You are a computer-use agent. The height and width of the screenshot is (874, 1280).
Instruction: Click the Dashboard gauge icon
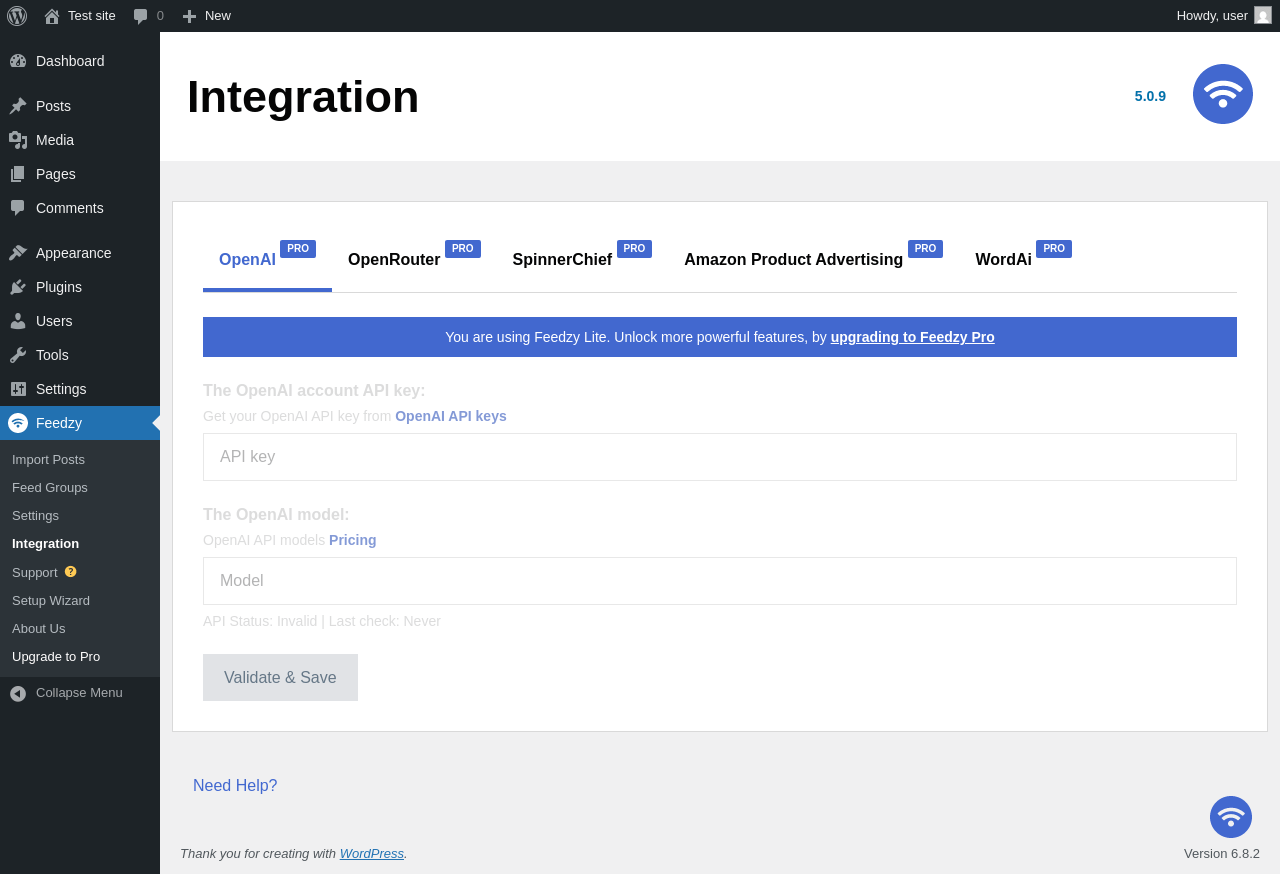pos(18,61)
